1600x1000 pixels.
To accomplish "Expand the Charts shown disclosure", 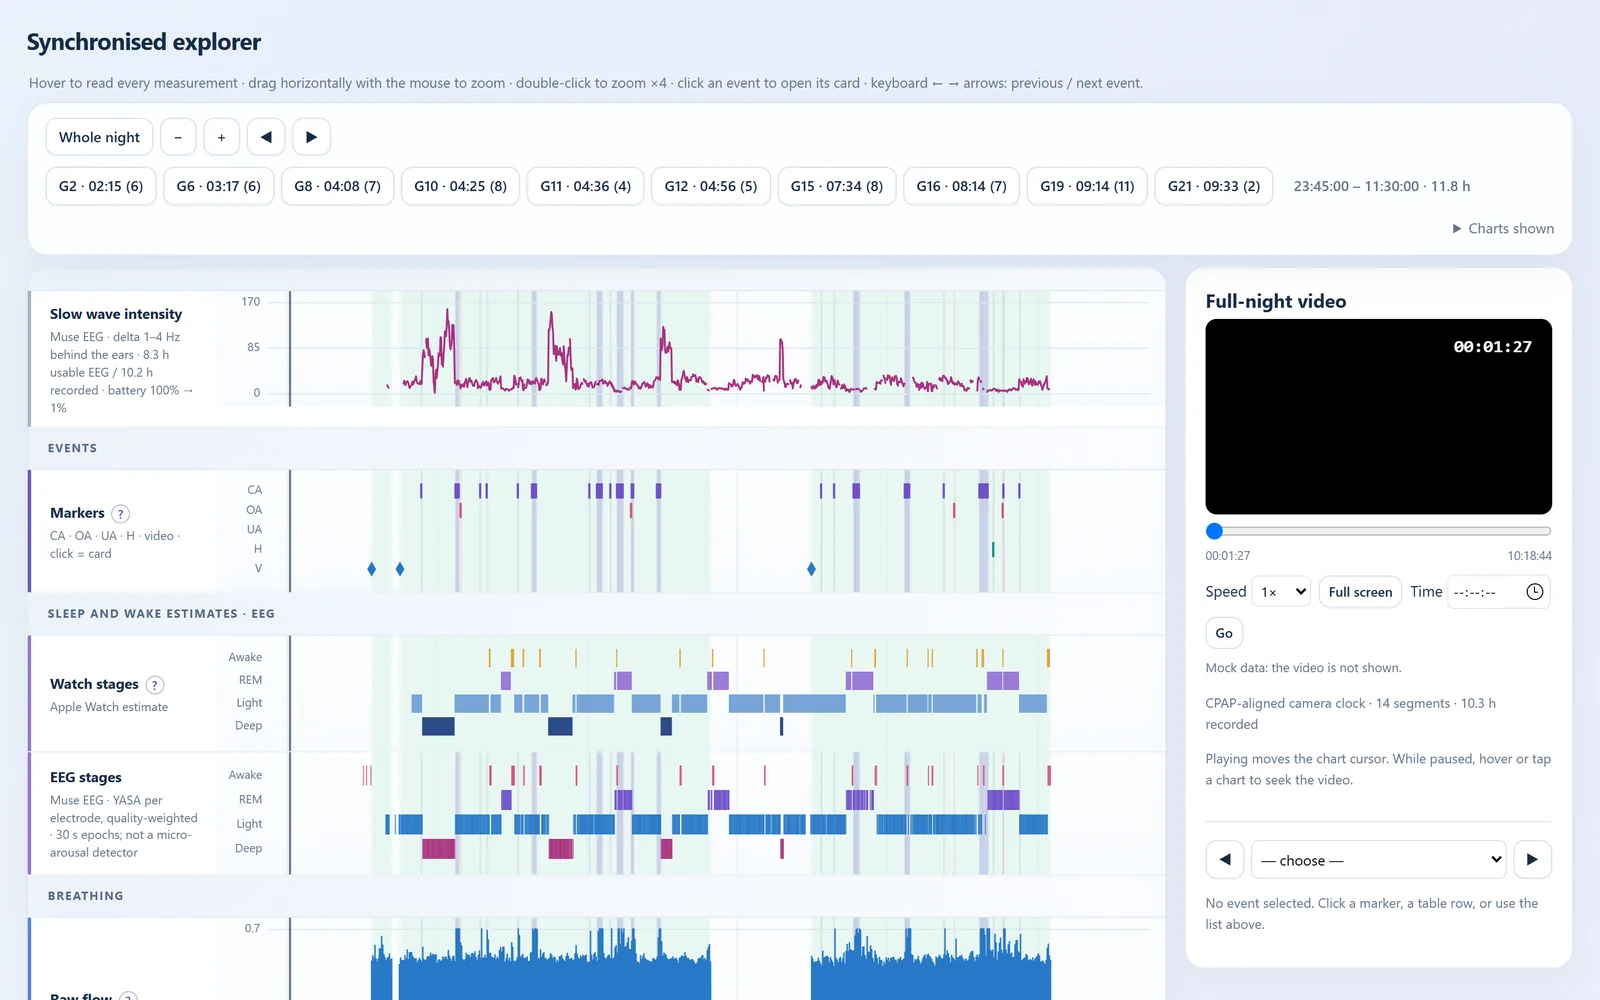I will tap(1503, 229).
